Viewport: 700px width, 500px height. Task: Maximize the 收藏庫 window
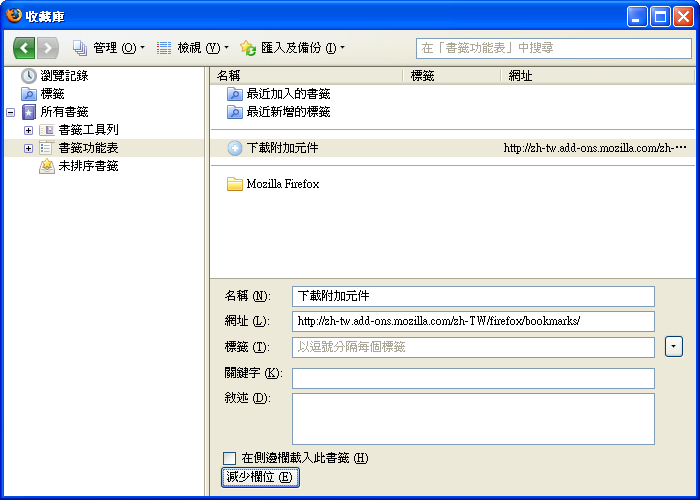click(660, 17)
